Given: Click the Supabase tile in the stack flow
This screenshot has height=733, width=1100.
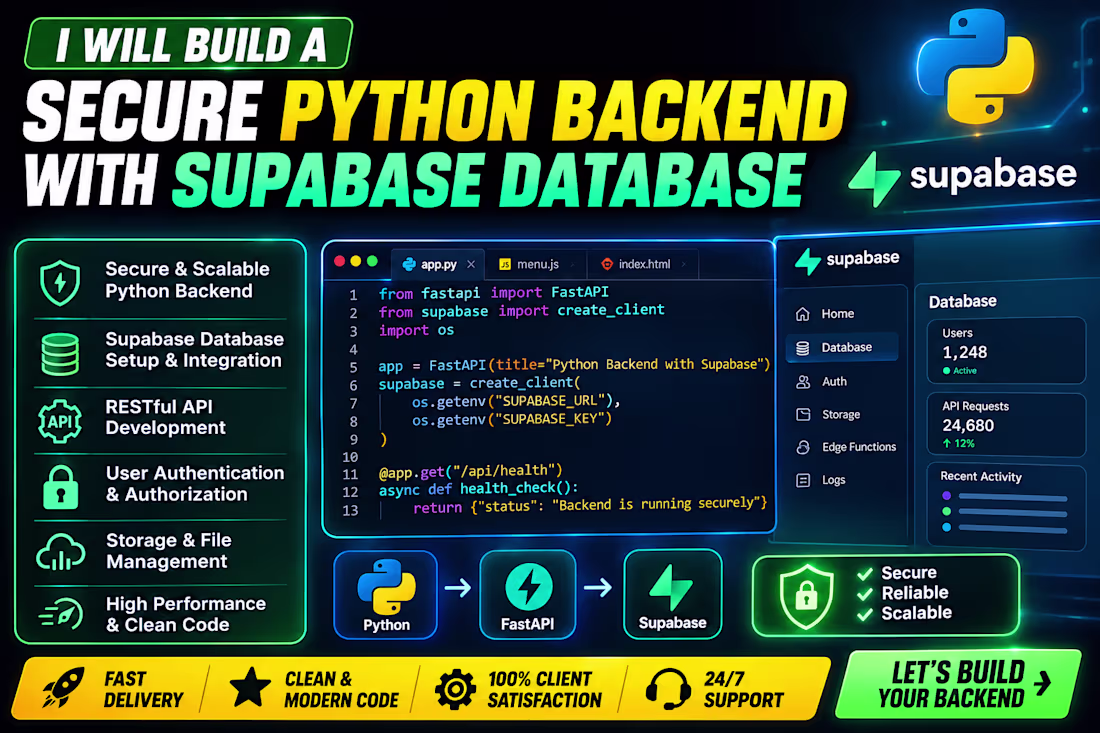Looking at the screenshot, I should (x=672, y=593).
